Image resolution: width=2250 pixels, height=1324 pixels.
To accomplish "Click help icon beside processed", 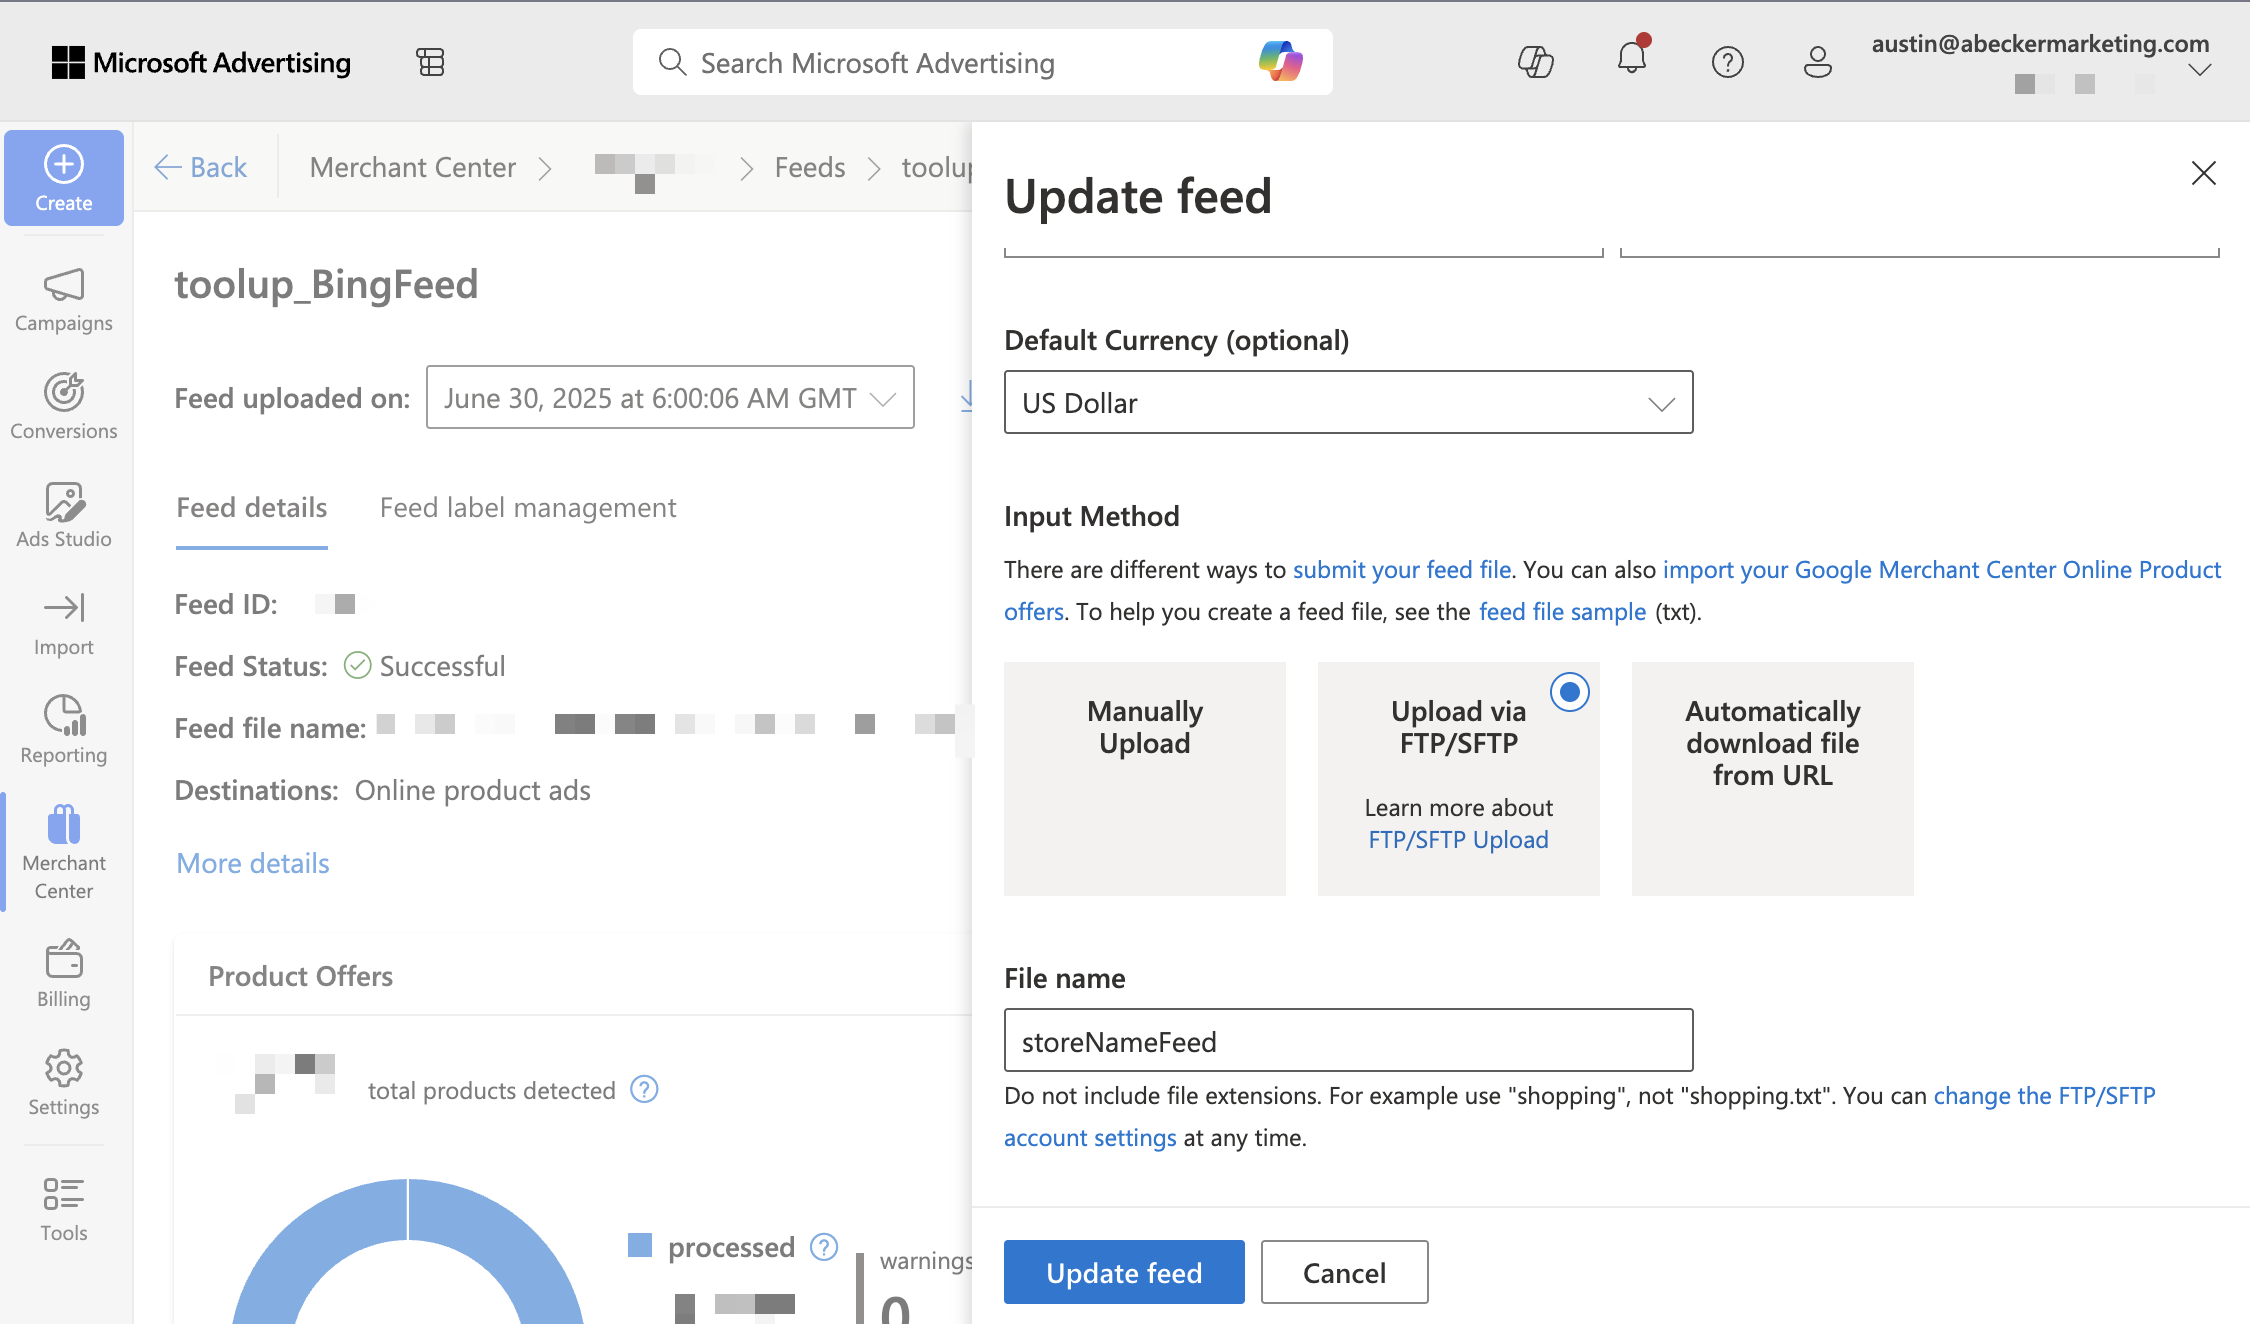I will pyautogui.click(x=824, y=1247).
